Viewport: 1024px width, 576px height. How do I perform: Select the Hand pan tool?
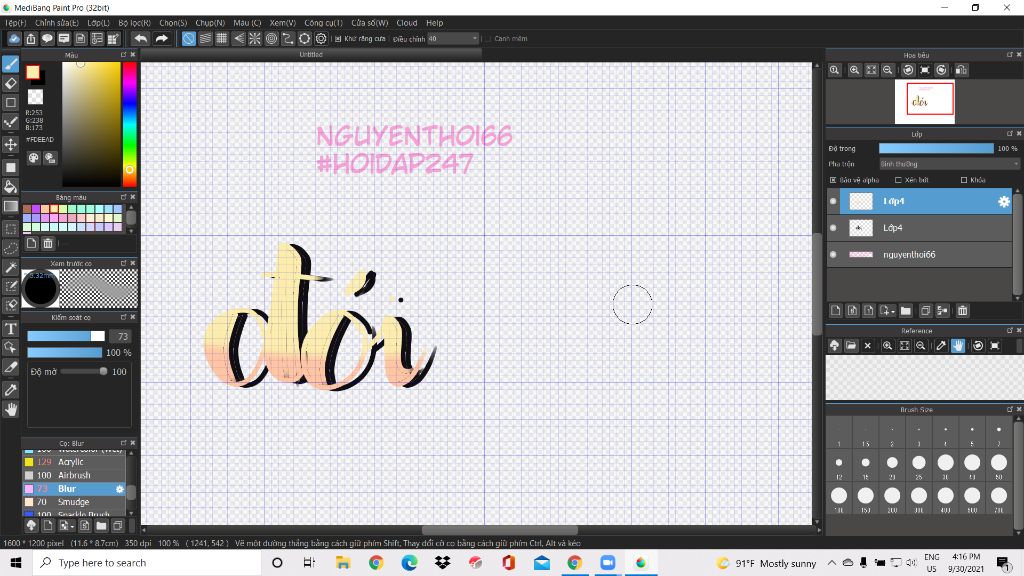pos(10,409)
